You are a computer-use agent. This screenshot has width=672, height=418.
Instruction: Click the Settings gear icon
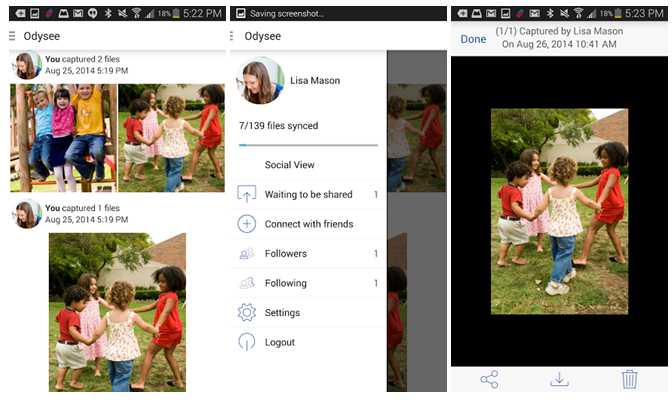point(247,313)
